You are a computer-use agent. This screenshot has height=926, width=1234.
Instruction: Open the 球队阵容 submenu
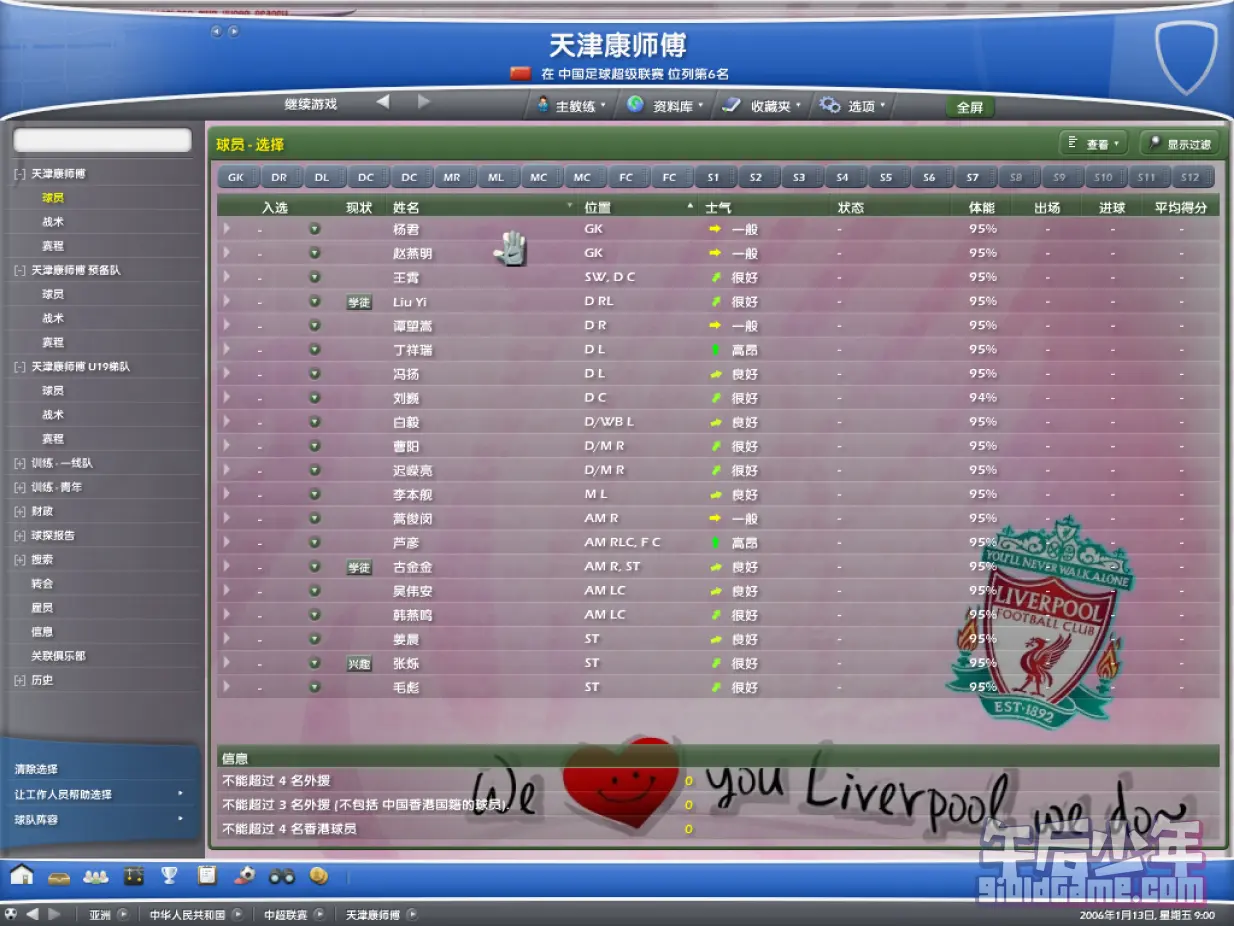[x=98, y=820]
